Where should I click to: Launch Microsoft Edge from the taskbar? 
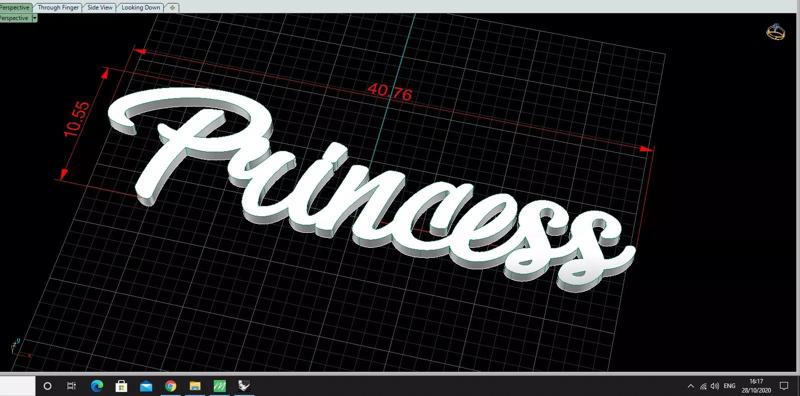pyautogui.click(x=96, y=386)
